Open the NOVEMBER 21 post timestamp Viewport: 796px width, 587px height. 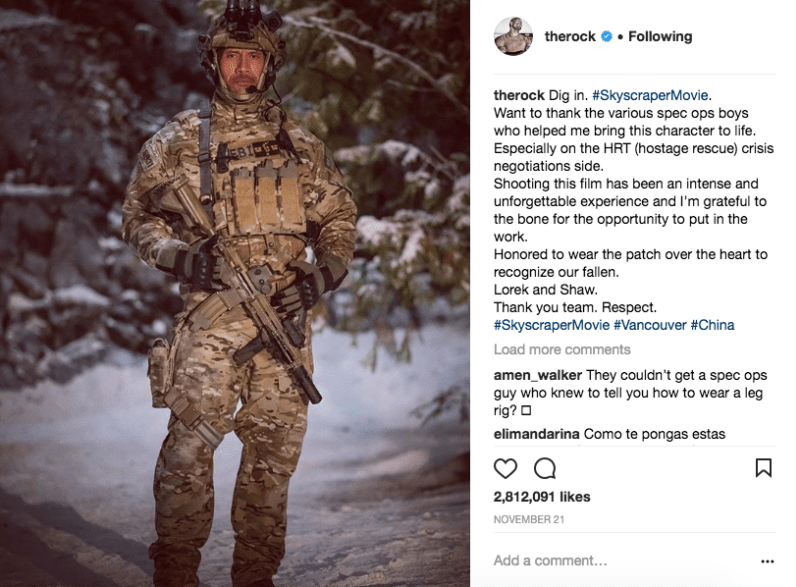pos(529,519)
